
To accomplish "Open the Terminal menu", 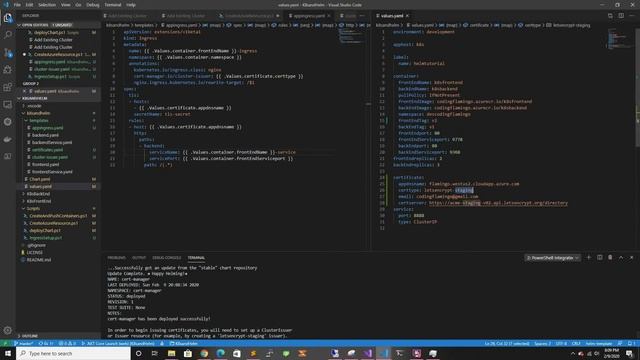I will coord(113,5).
